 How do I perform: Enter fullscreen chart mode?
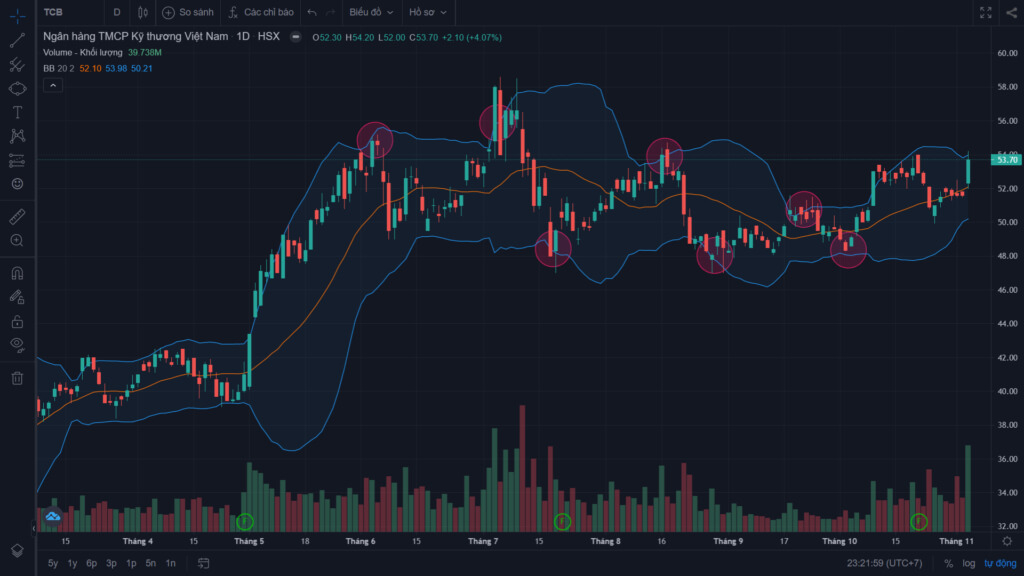[x=985, y=12]
